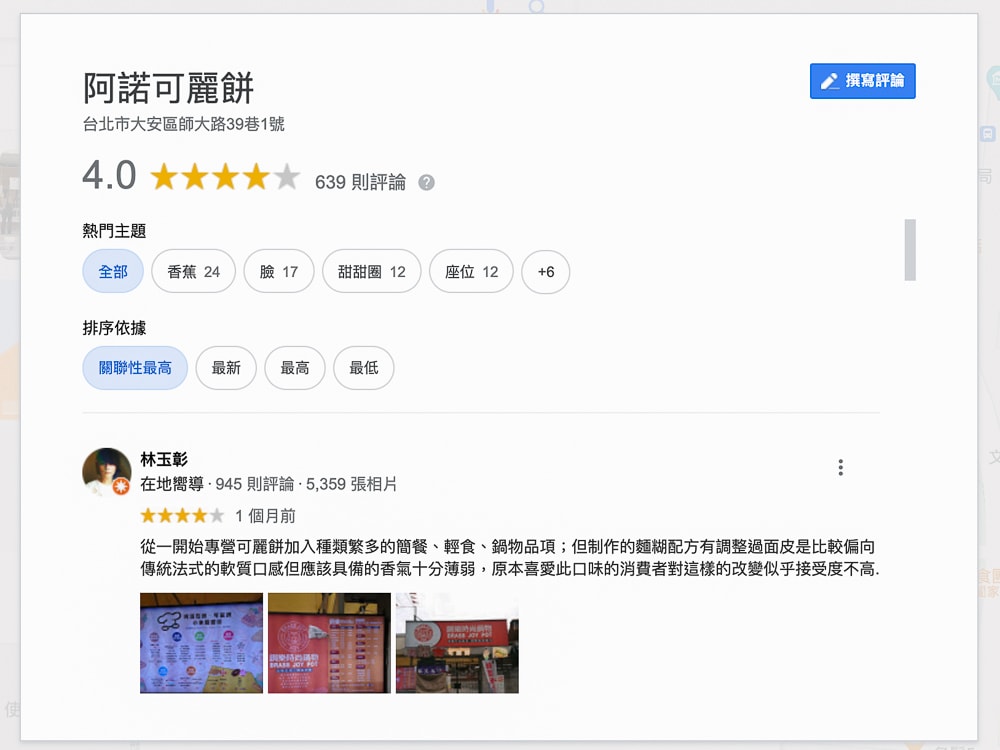
Task: Select the 全部 topic filter chip
Action: coord(113,271)
